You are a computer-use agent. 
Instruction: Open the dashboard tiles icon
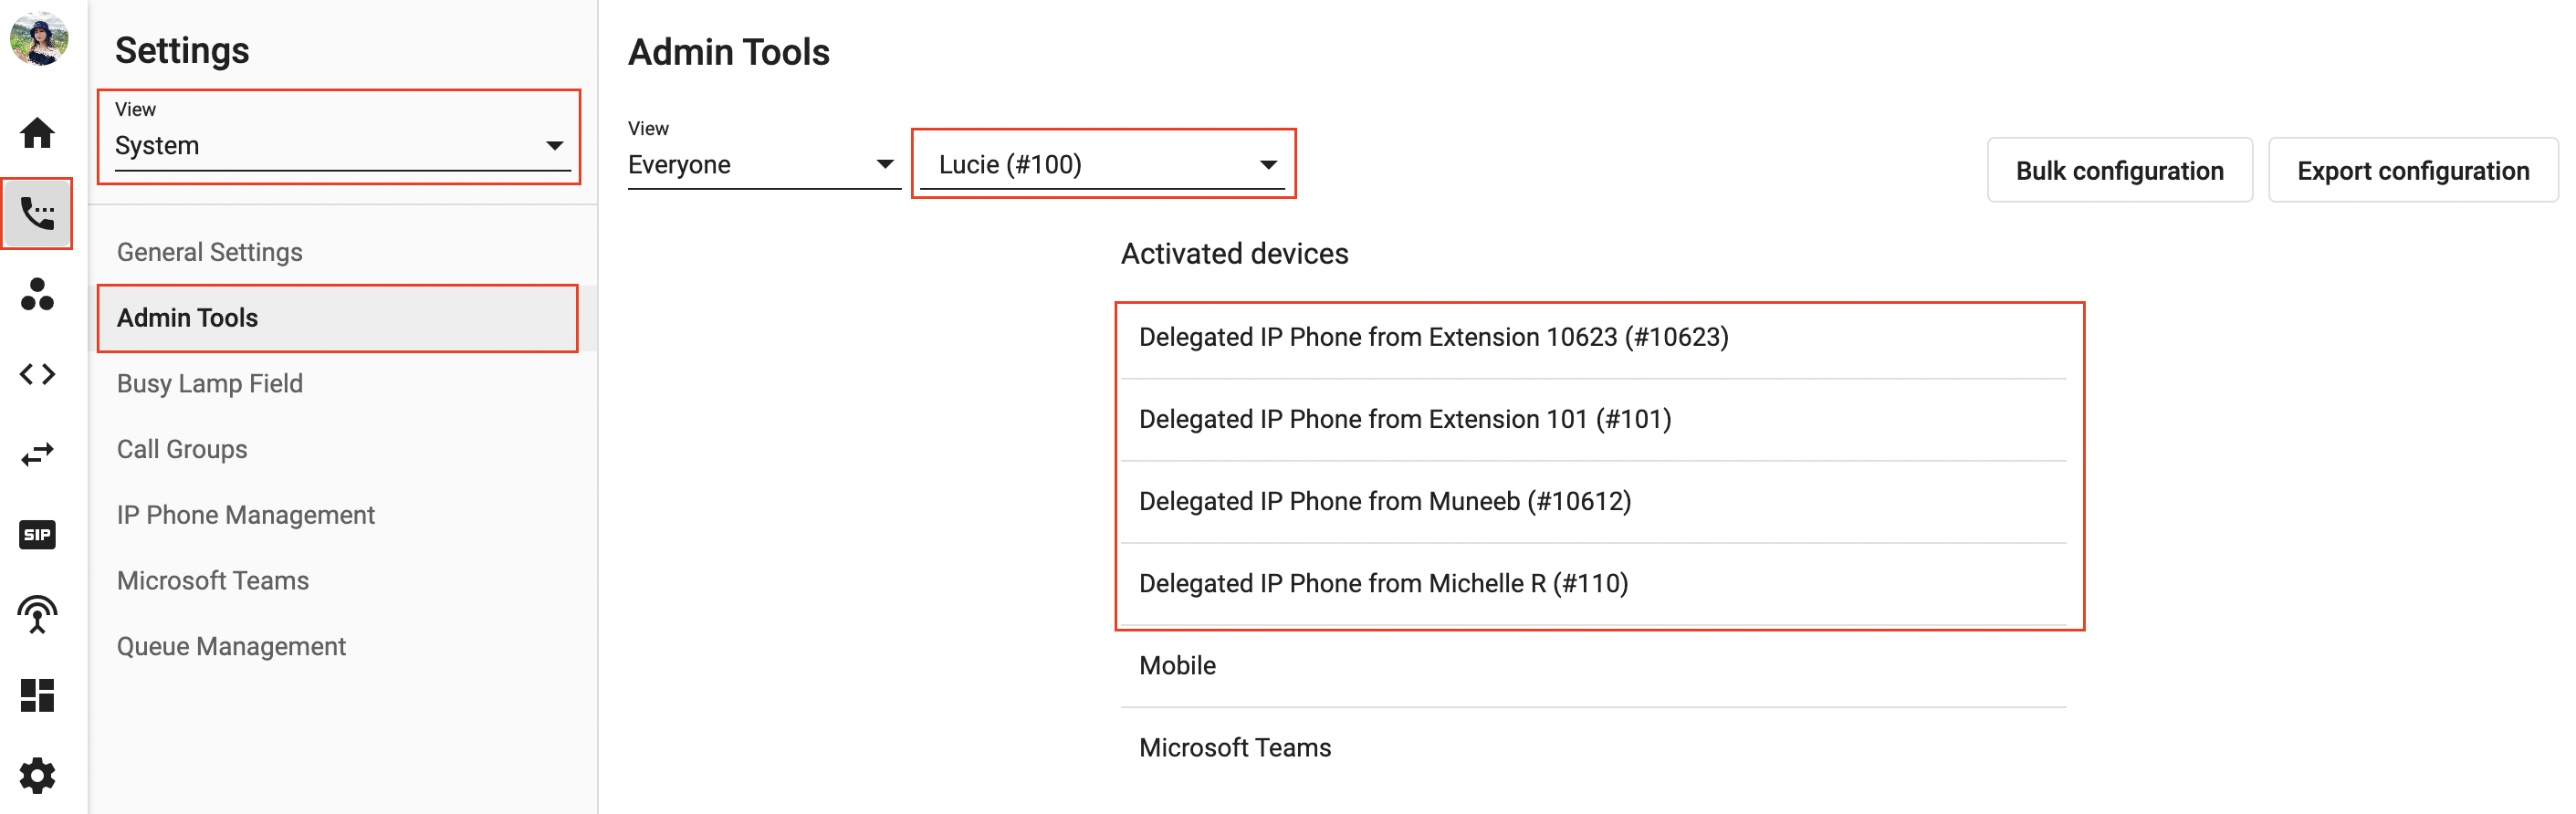[38, 695]
